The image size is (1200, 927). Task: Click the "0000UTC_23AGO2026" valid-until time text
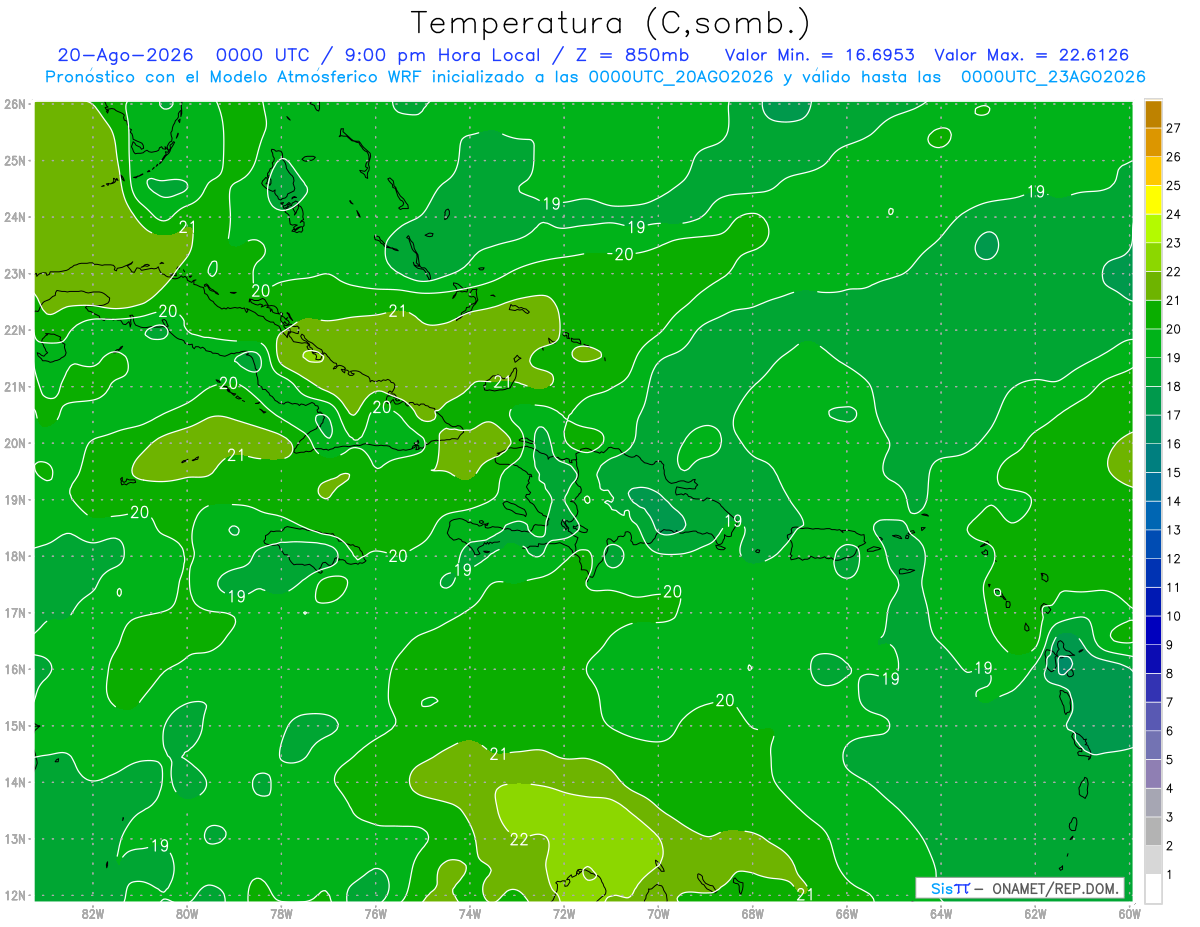[x=1053, y=76]
